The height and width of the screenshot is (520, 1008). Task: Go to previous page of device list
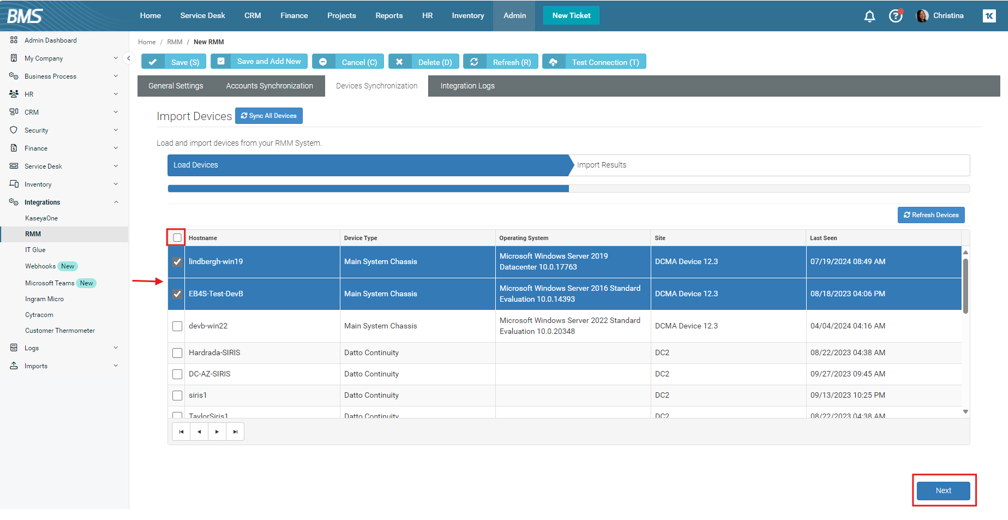tap(199, 432)
